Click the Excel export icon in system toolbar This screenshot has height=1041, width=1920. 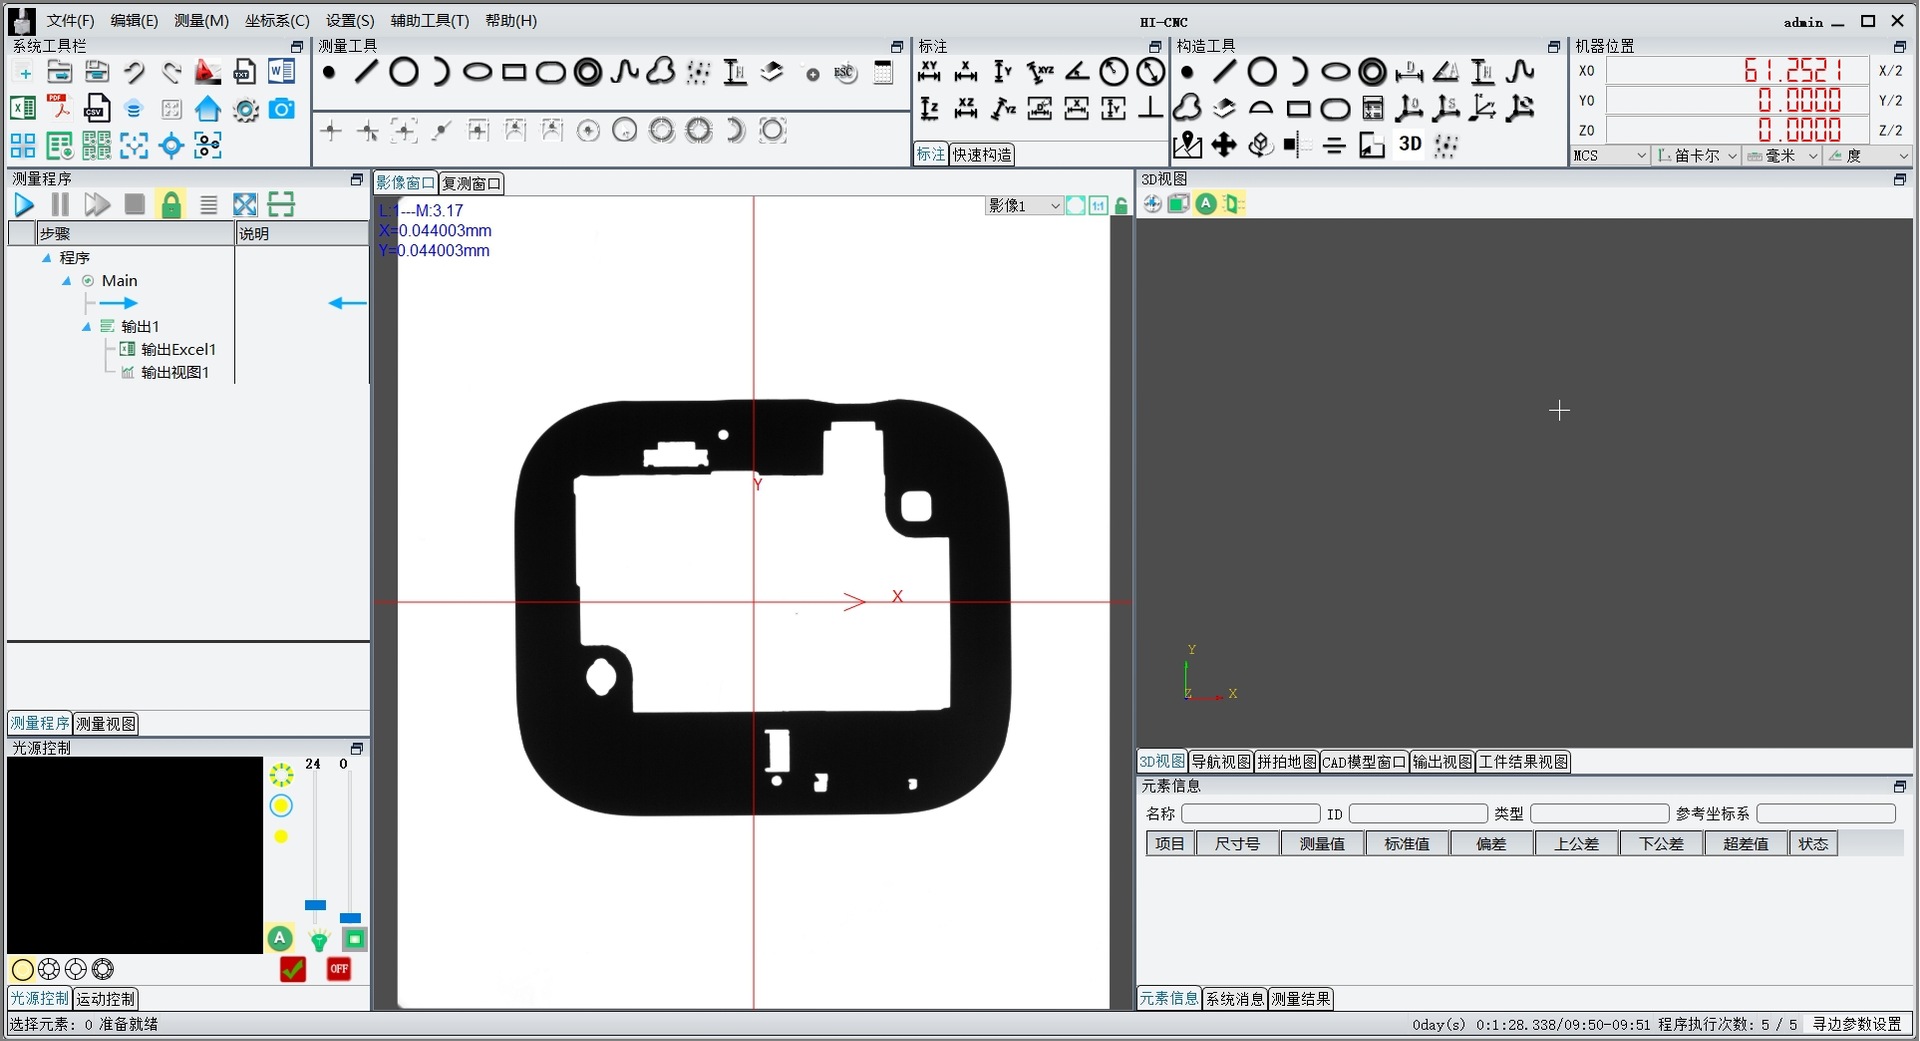(22, 109)
